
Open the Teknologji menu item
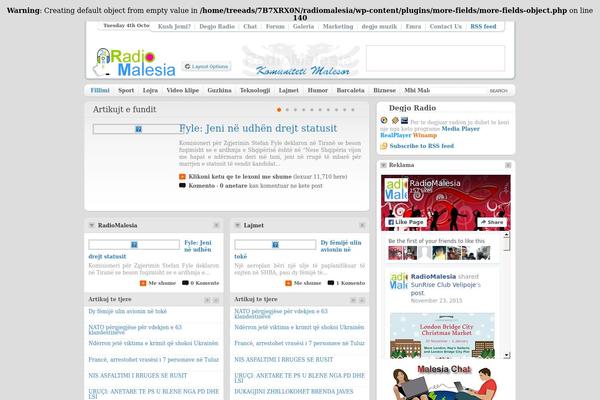(x=255, y=90)
